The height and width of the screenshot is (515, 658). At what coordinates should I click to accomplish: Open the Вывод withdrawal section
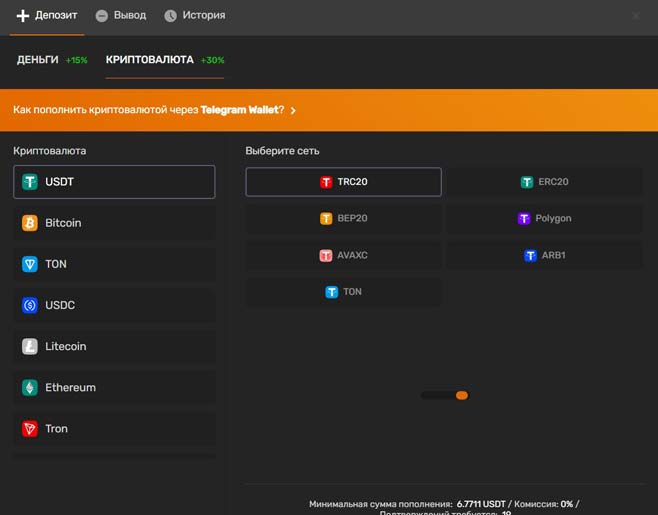pos(121,16)
